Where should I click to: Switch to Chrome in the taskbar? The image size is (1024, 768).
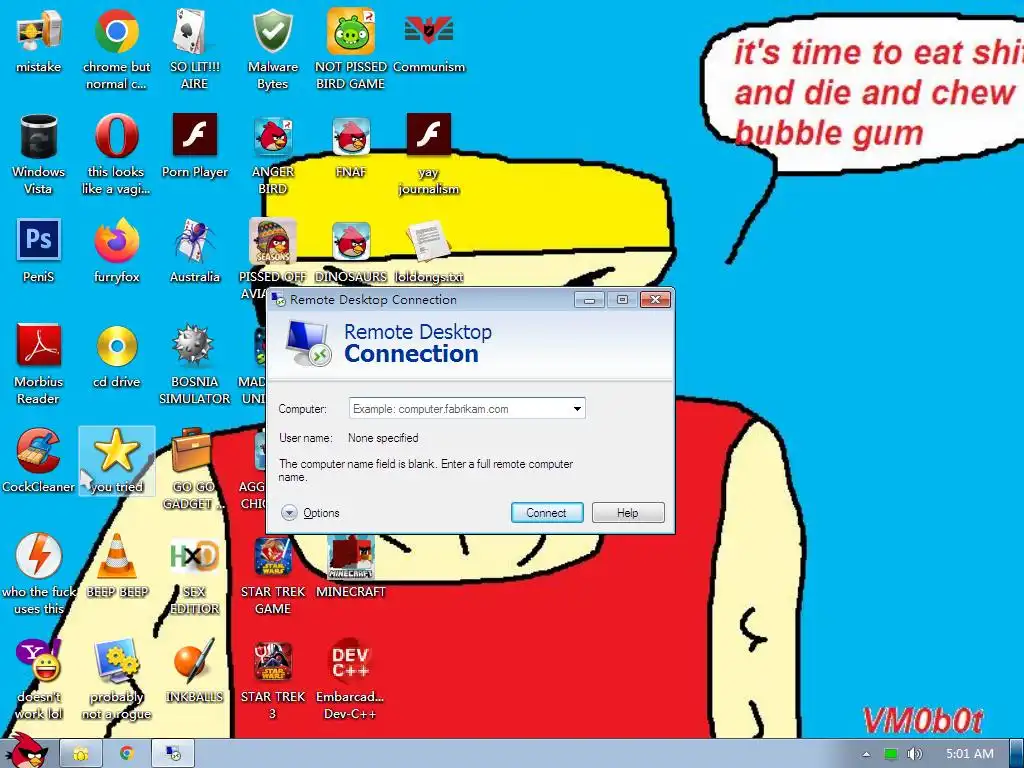pyautogui.click(x=127, y=754)
